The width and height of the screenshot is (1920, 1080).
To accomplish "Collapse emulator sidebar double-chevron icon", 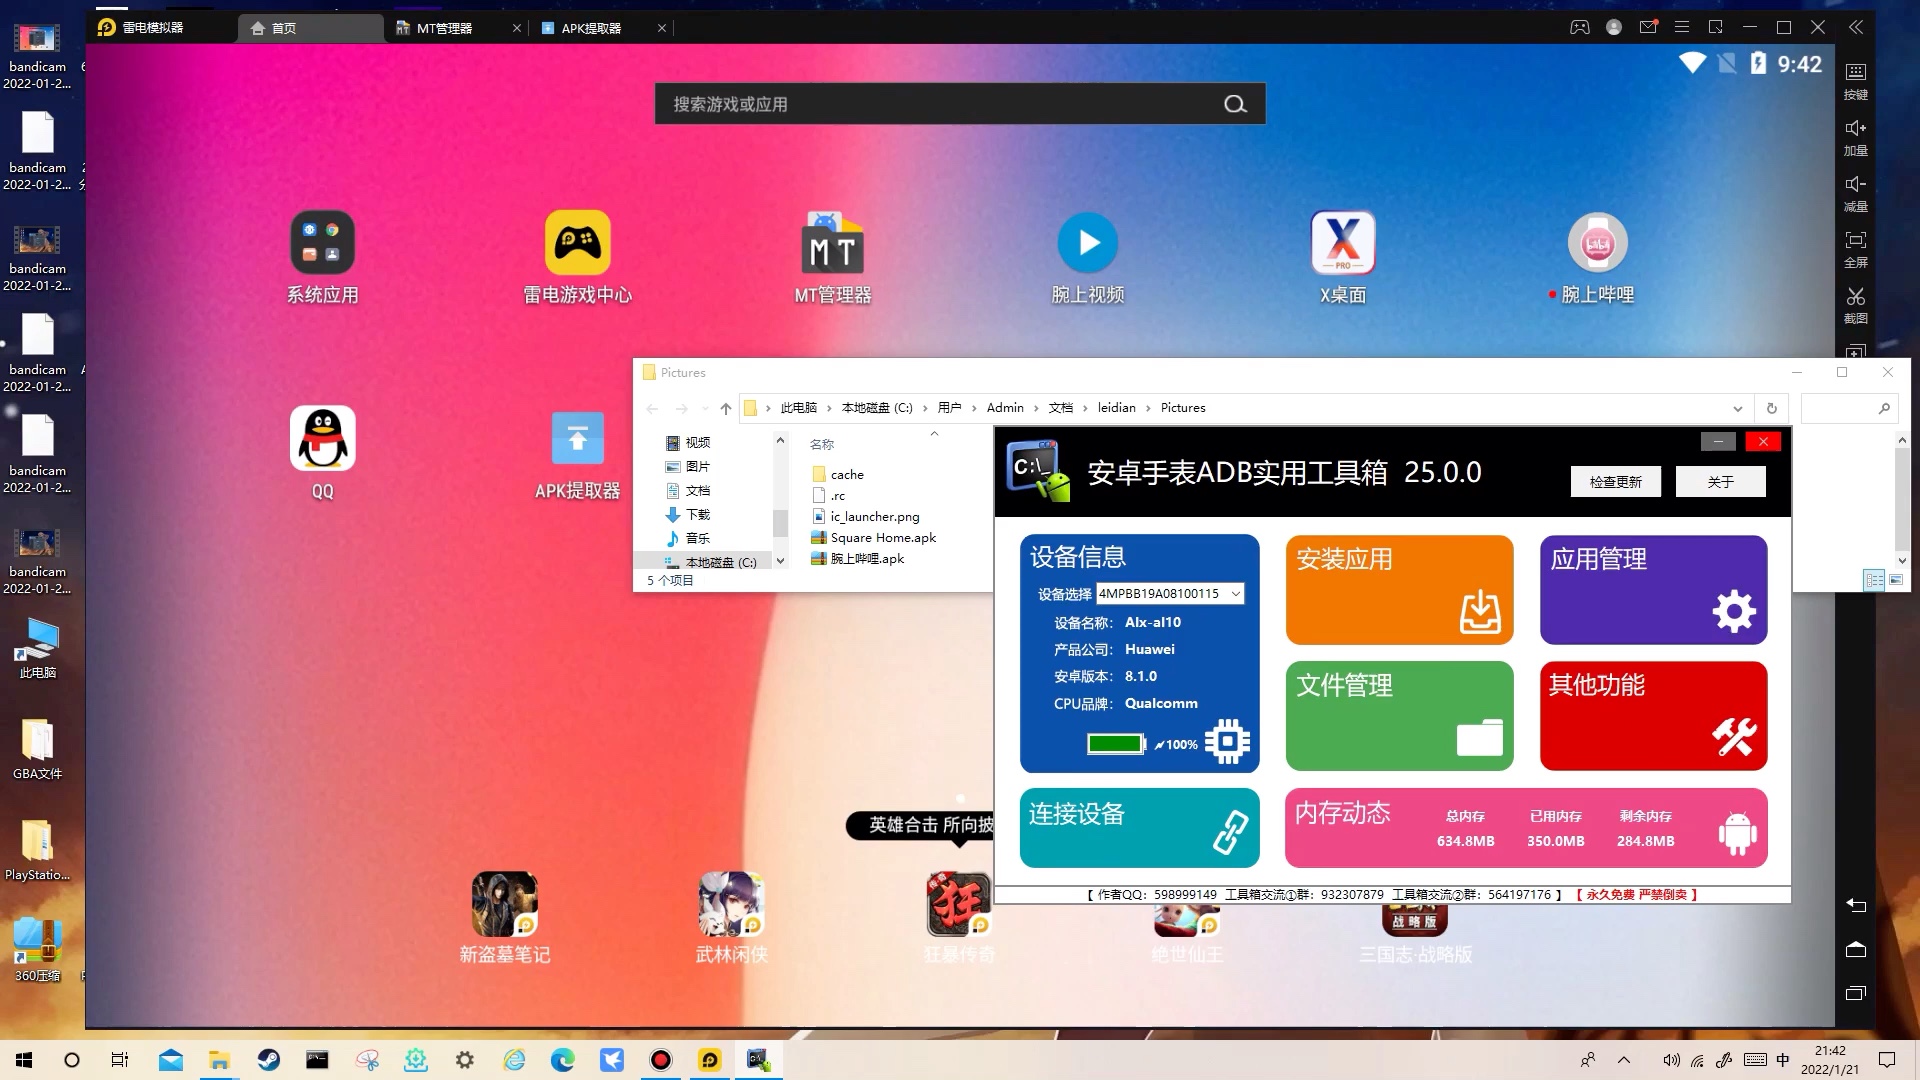I will (x=1856, y=27).
